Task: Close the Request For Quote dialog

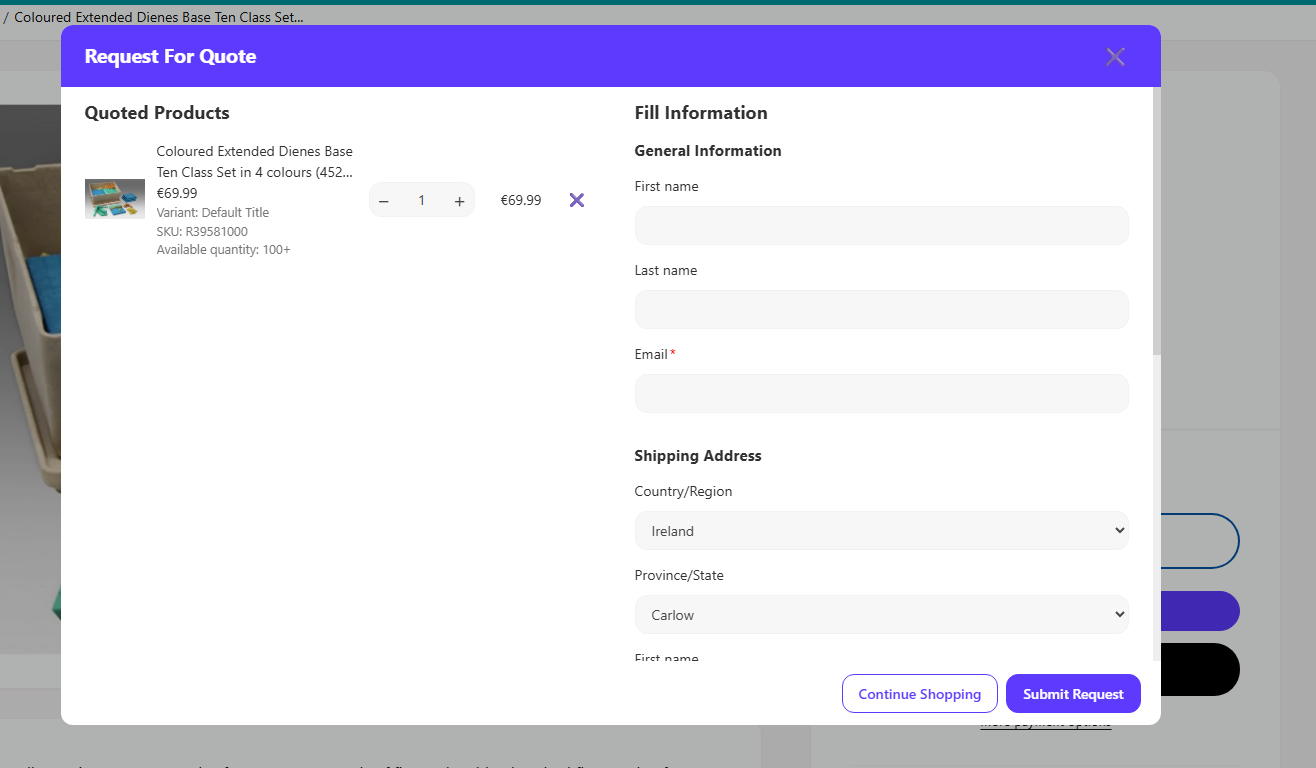Action: click(1115, 57)
